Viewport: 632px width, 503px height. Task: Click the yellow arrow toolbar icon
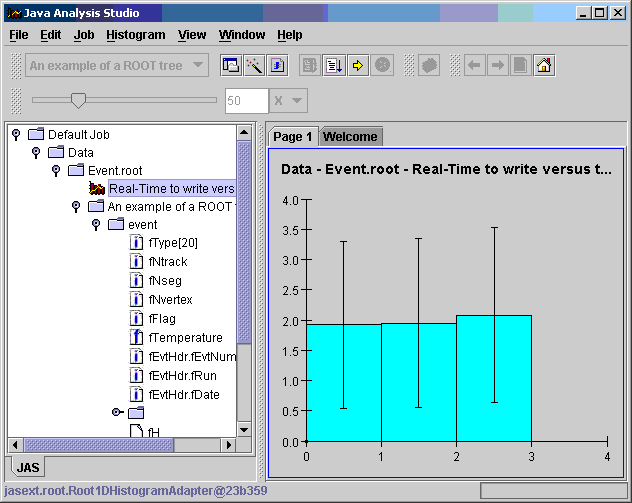(x=358, y=66)
